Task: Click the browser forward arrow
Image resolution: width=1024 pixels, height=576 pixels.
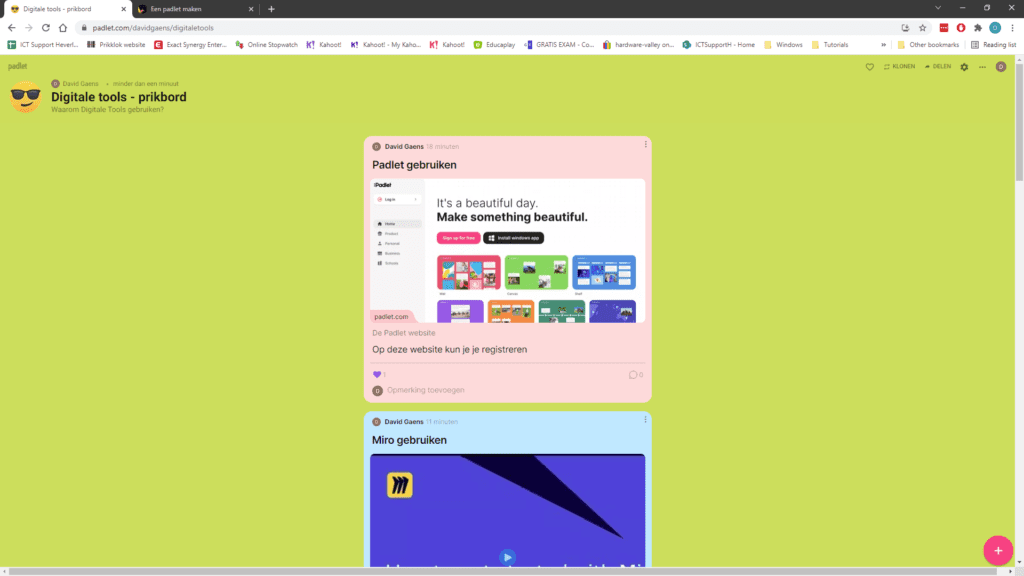Action: click(x=29, y=27)
